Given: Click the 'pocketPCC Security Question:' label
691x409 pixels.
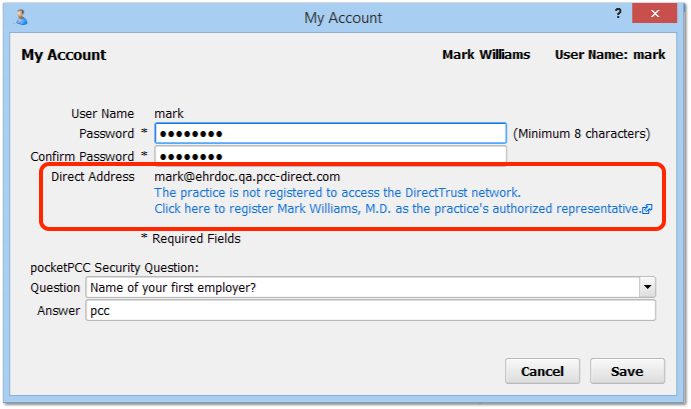Looking at the screenshot, I should pyautogui.click(x=115, y=268).
